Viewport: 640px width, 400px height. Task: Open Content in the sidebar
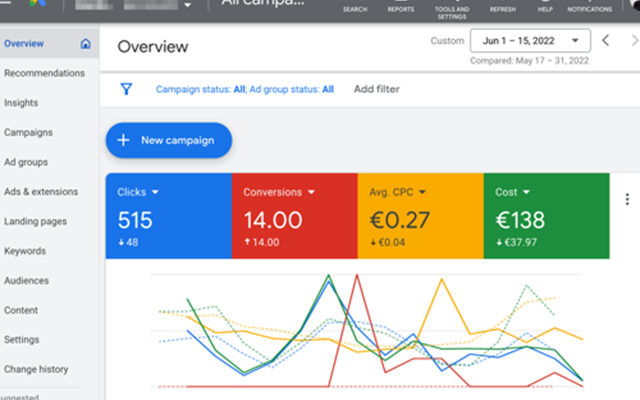[x=21, y=310]
